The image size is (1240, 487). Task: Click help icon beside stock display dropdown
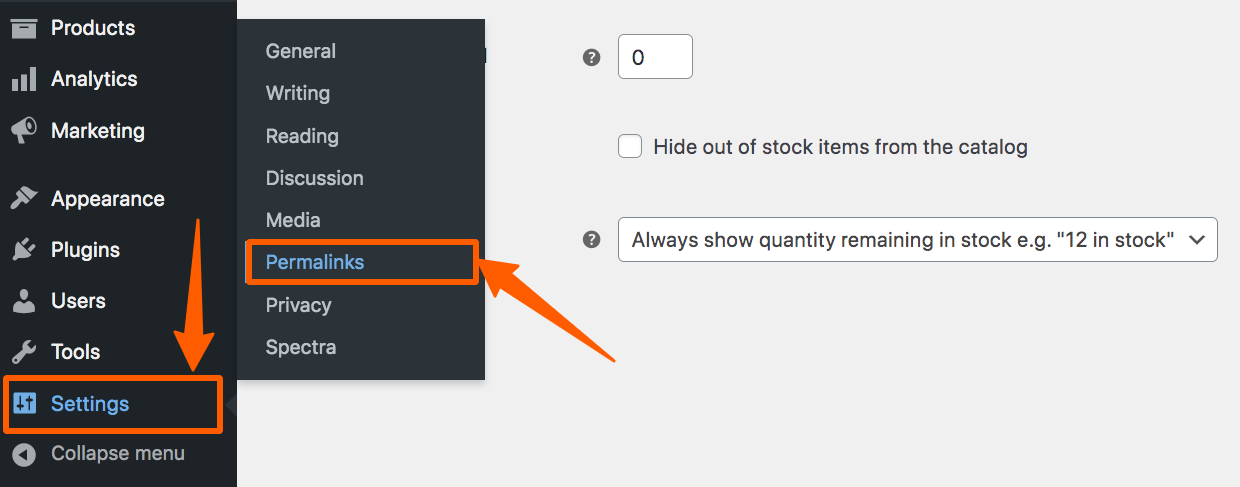(592, 240)
